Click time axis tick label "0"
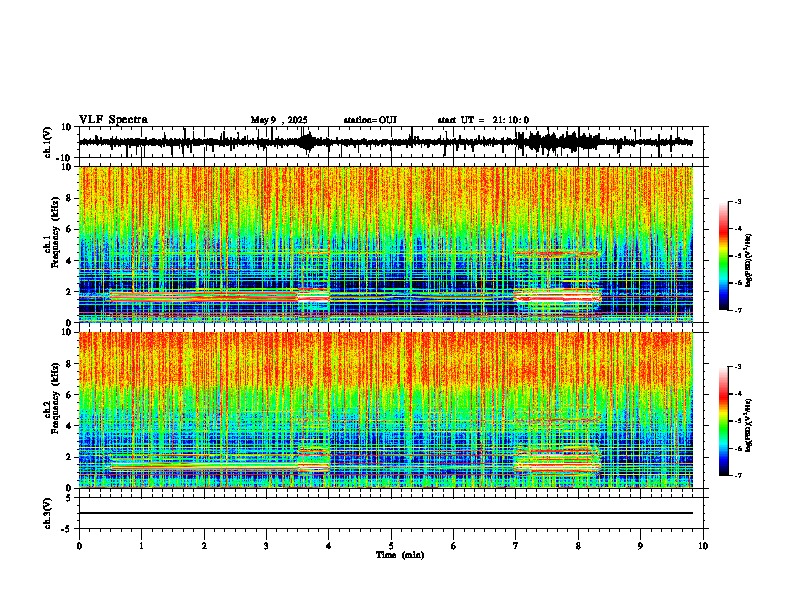792x612 pixels. pyautogui.click(x=79, y=546)
